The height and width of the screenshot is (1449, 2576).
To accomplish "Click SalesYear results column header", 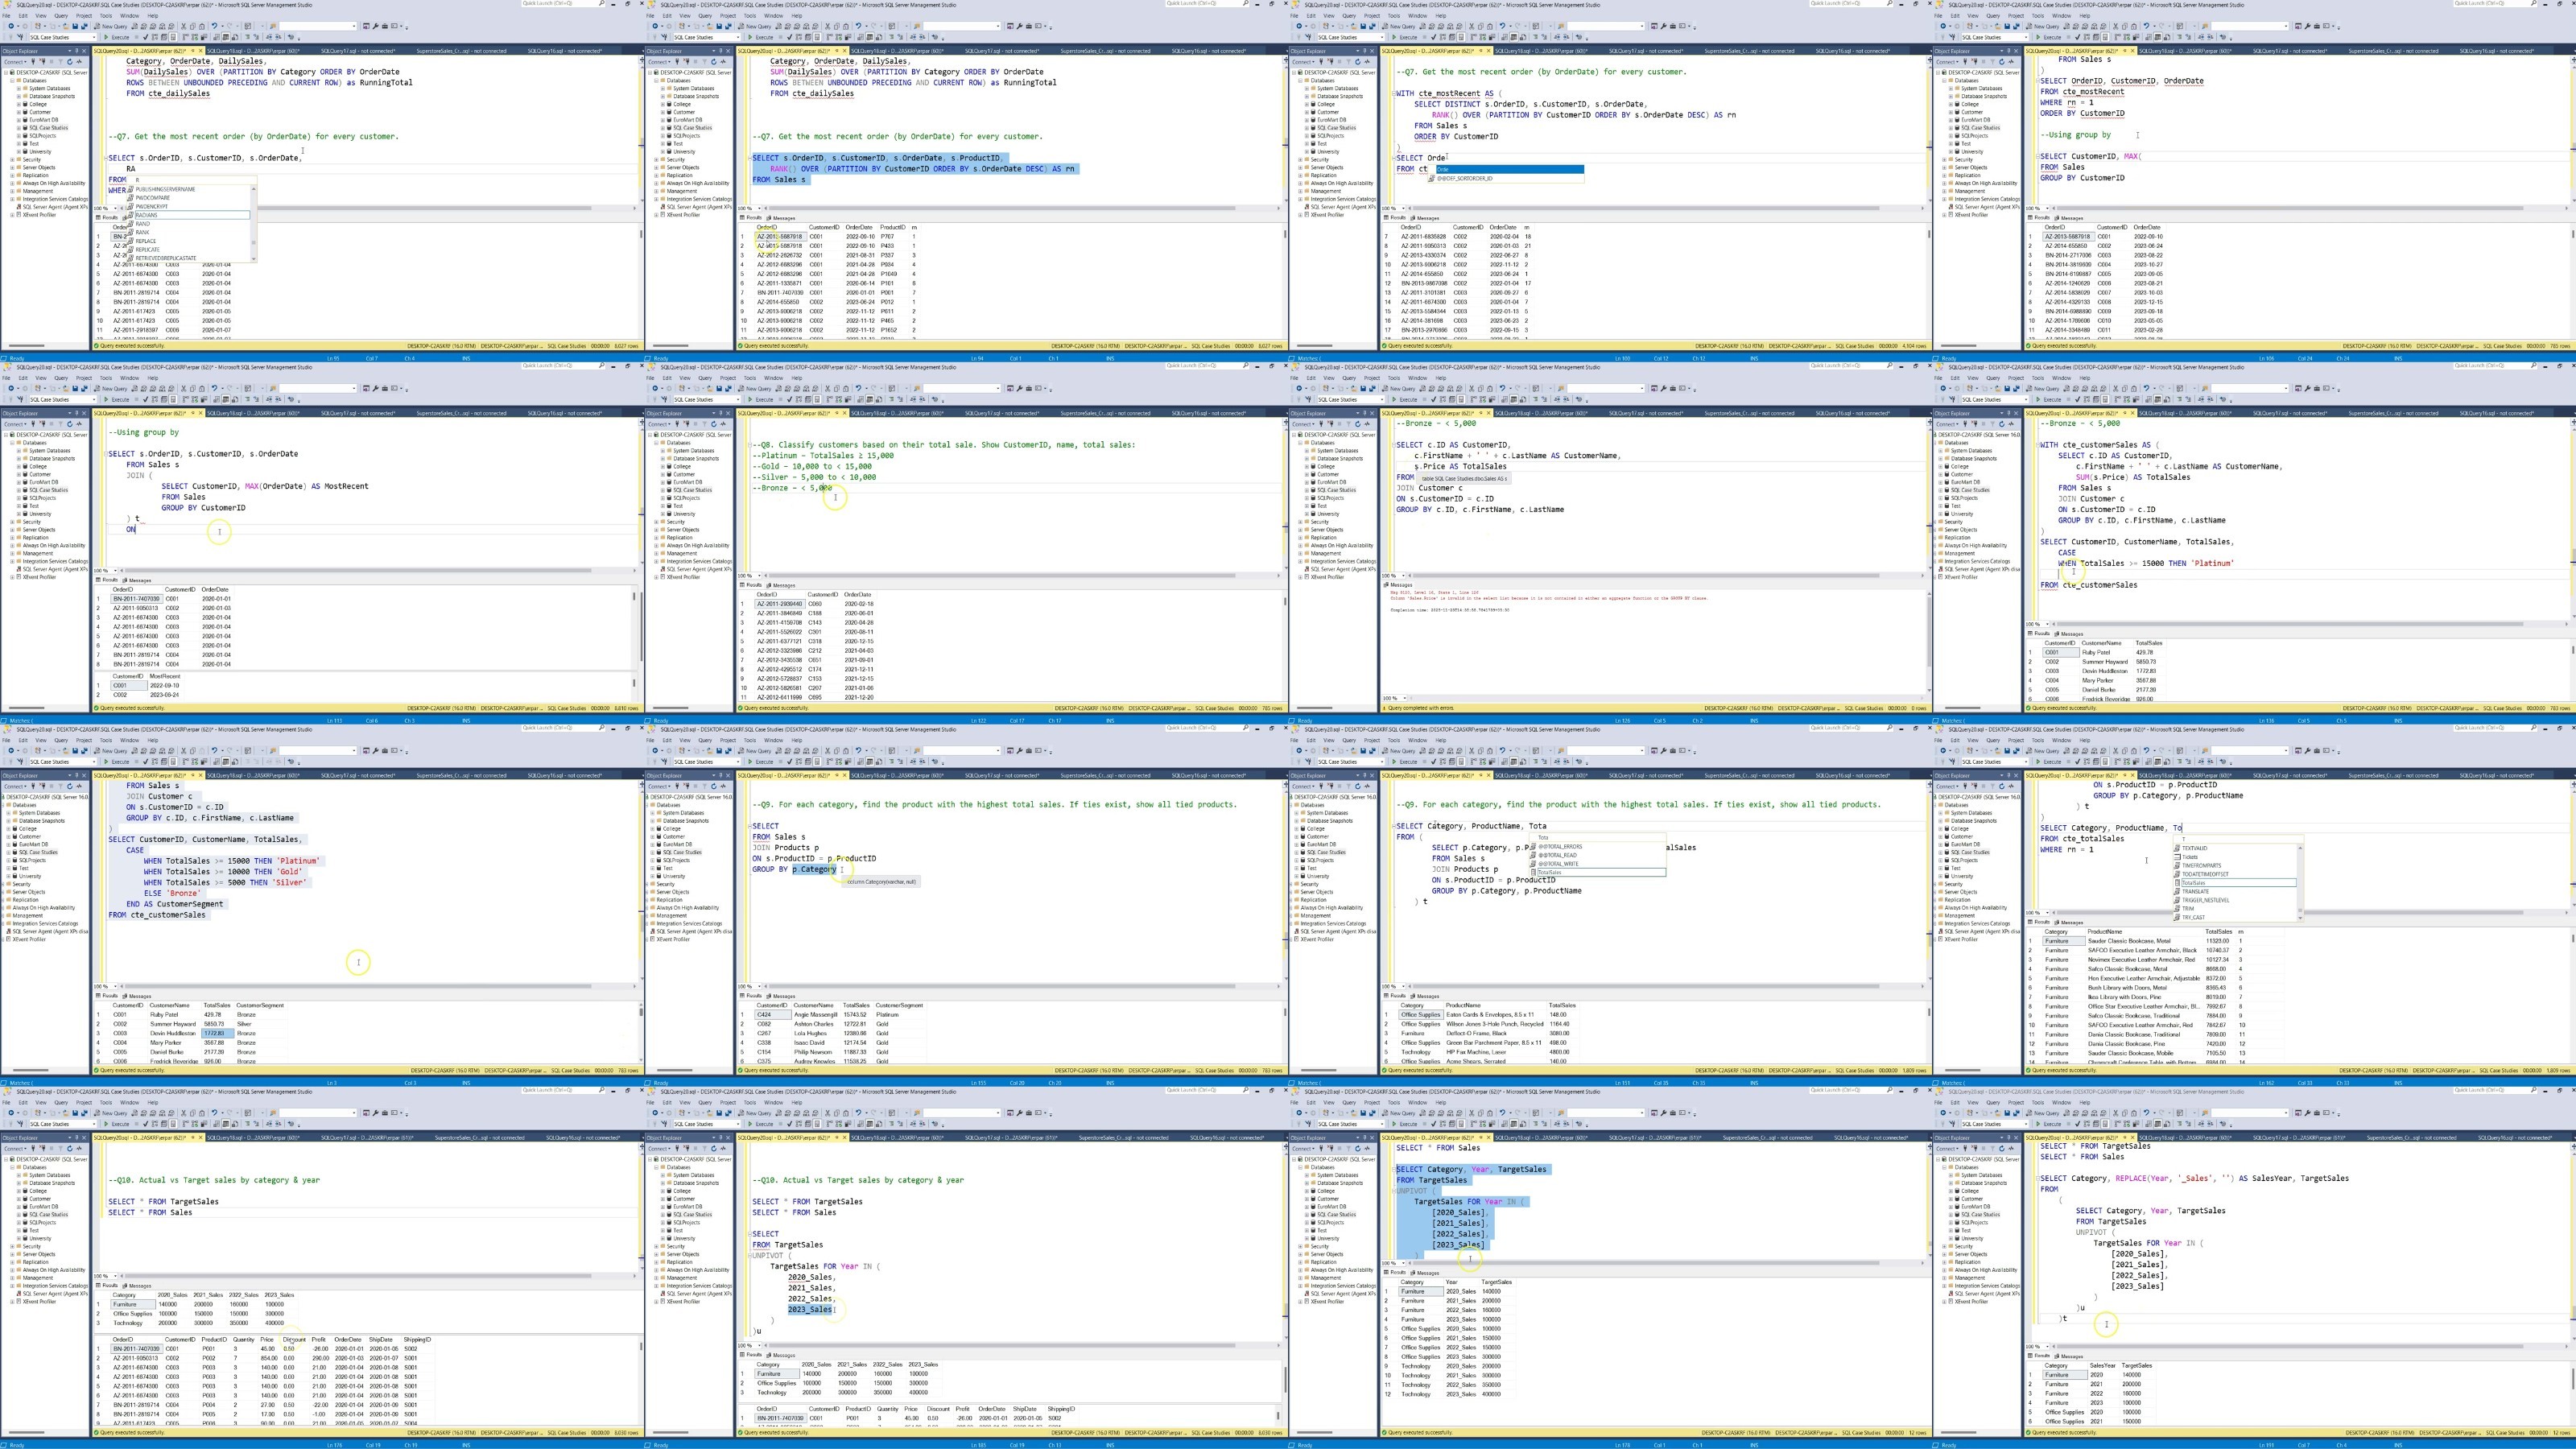I will (2103, 1366).
